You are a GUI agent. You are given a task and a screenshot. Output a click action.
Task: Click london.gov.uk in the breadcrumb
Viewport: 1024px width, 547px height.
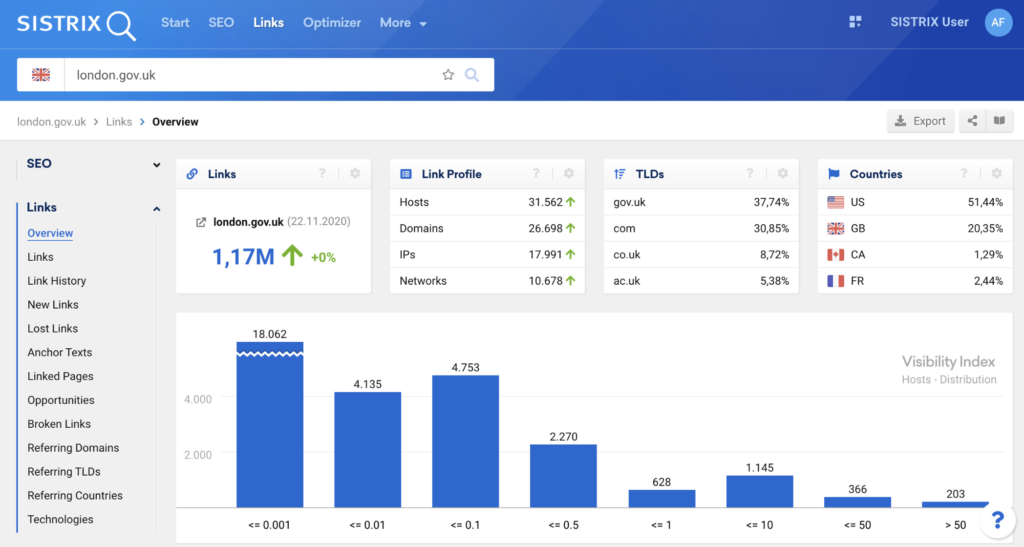pos(52,122)
